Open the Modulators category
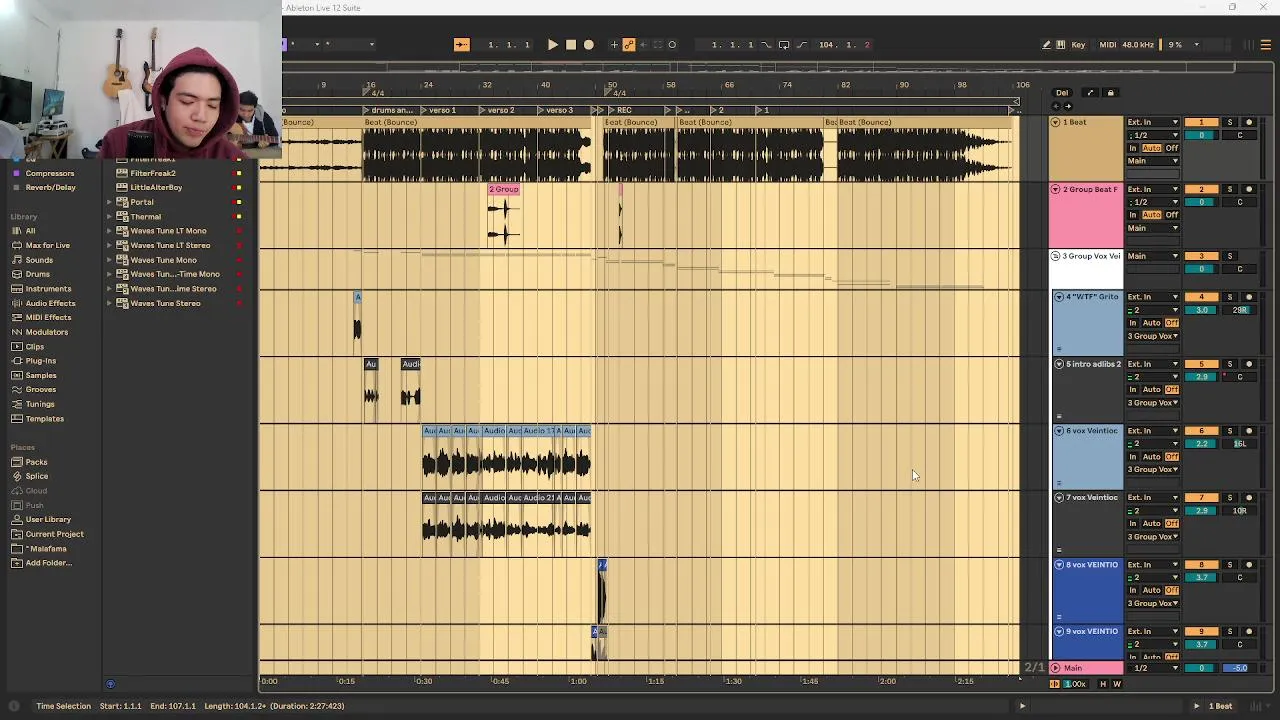This screenshot has height=720, width=1280. point(46,332)
